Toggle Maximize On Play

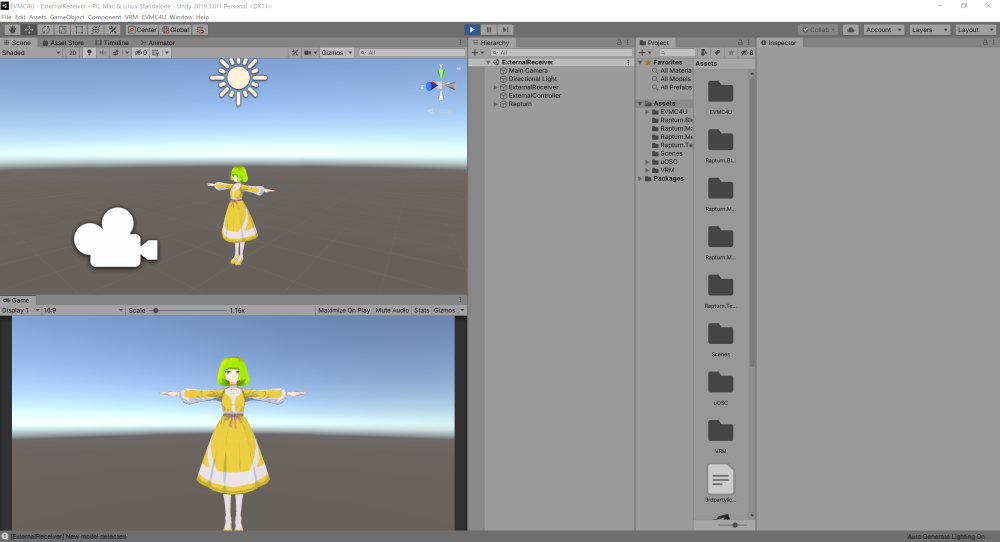pyautogui.click(x=344, y=310)
